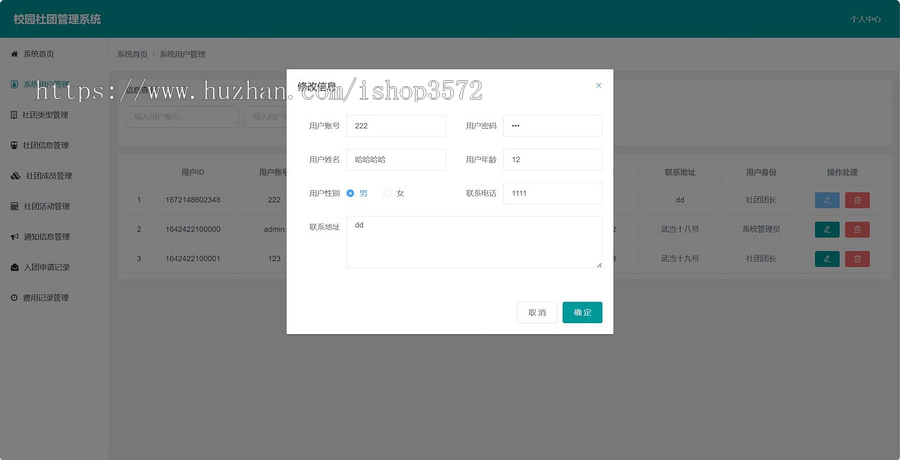The width and height of the screenshot is (900, 460).
Task: Click the delete trash icon in row 3
Action: point(858,259)
